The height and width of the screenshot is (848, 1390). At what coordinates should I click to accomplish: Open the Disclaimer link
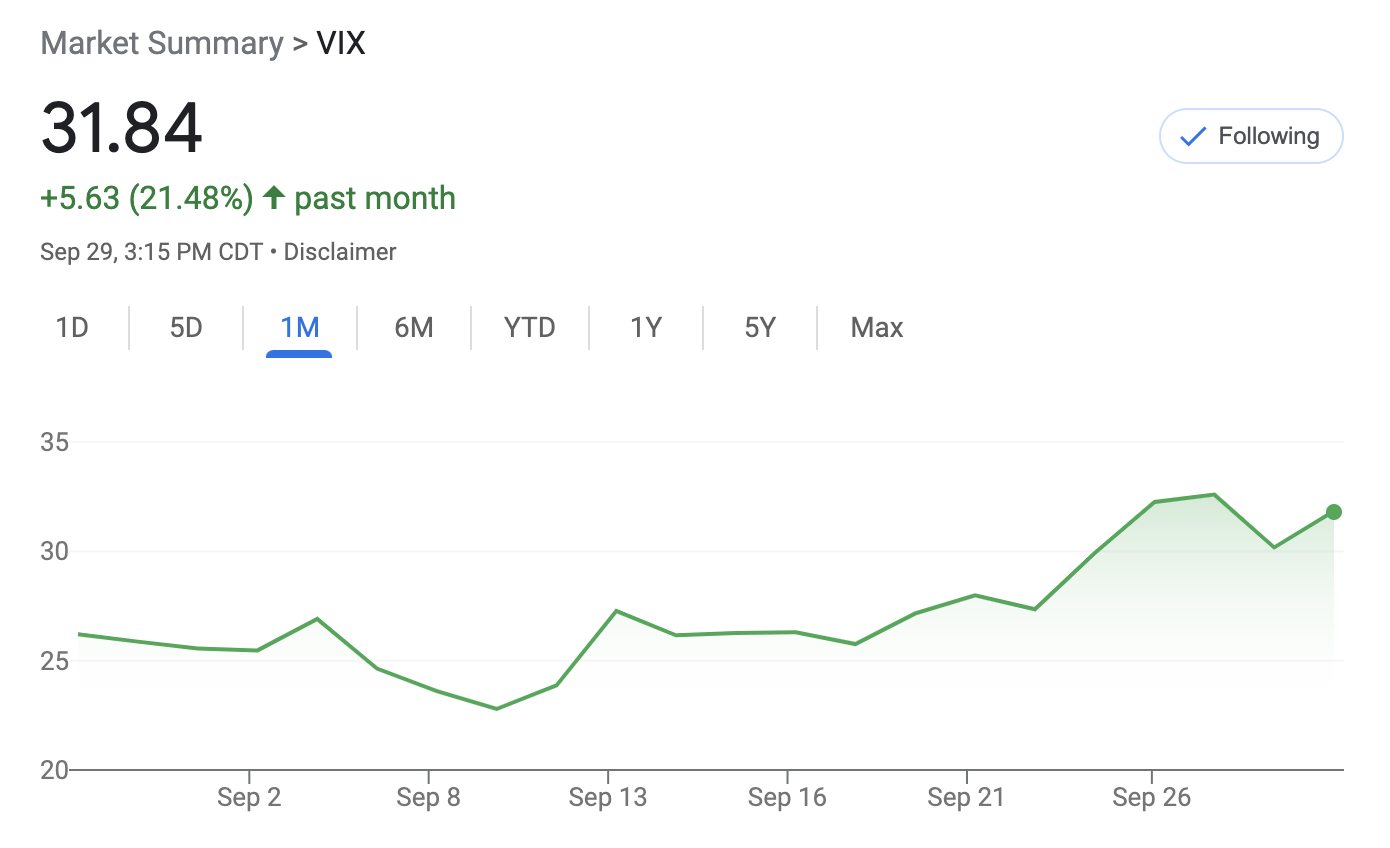(340, 252)
